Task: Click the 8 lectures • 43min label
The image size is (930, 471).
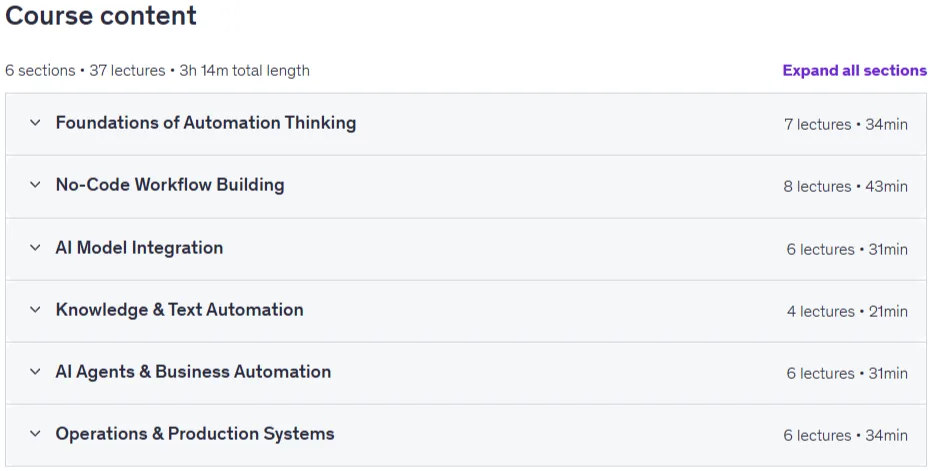Action: pyautogui.click(x=846, y=186)
